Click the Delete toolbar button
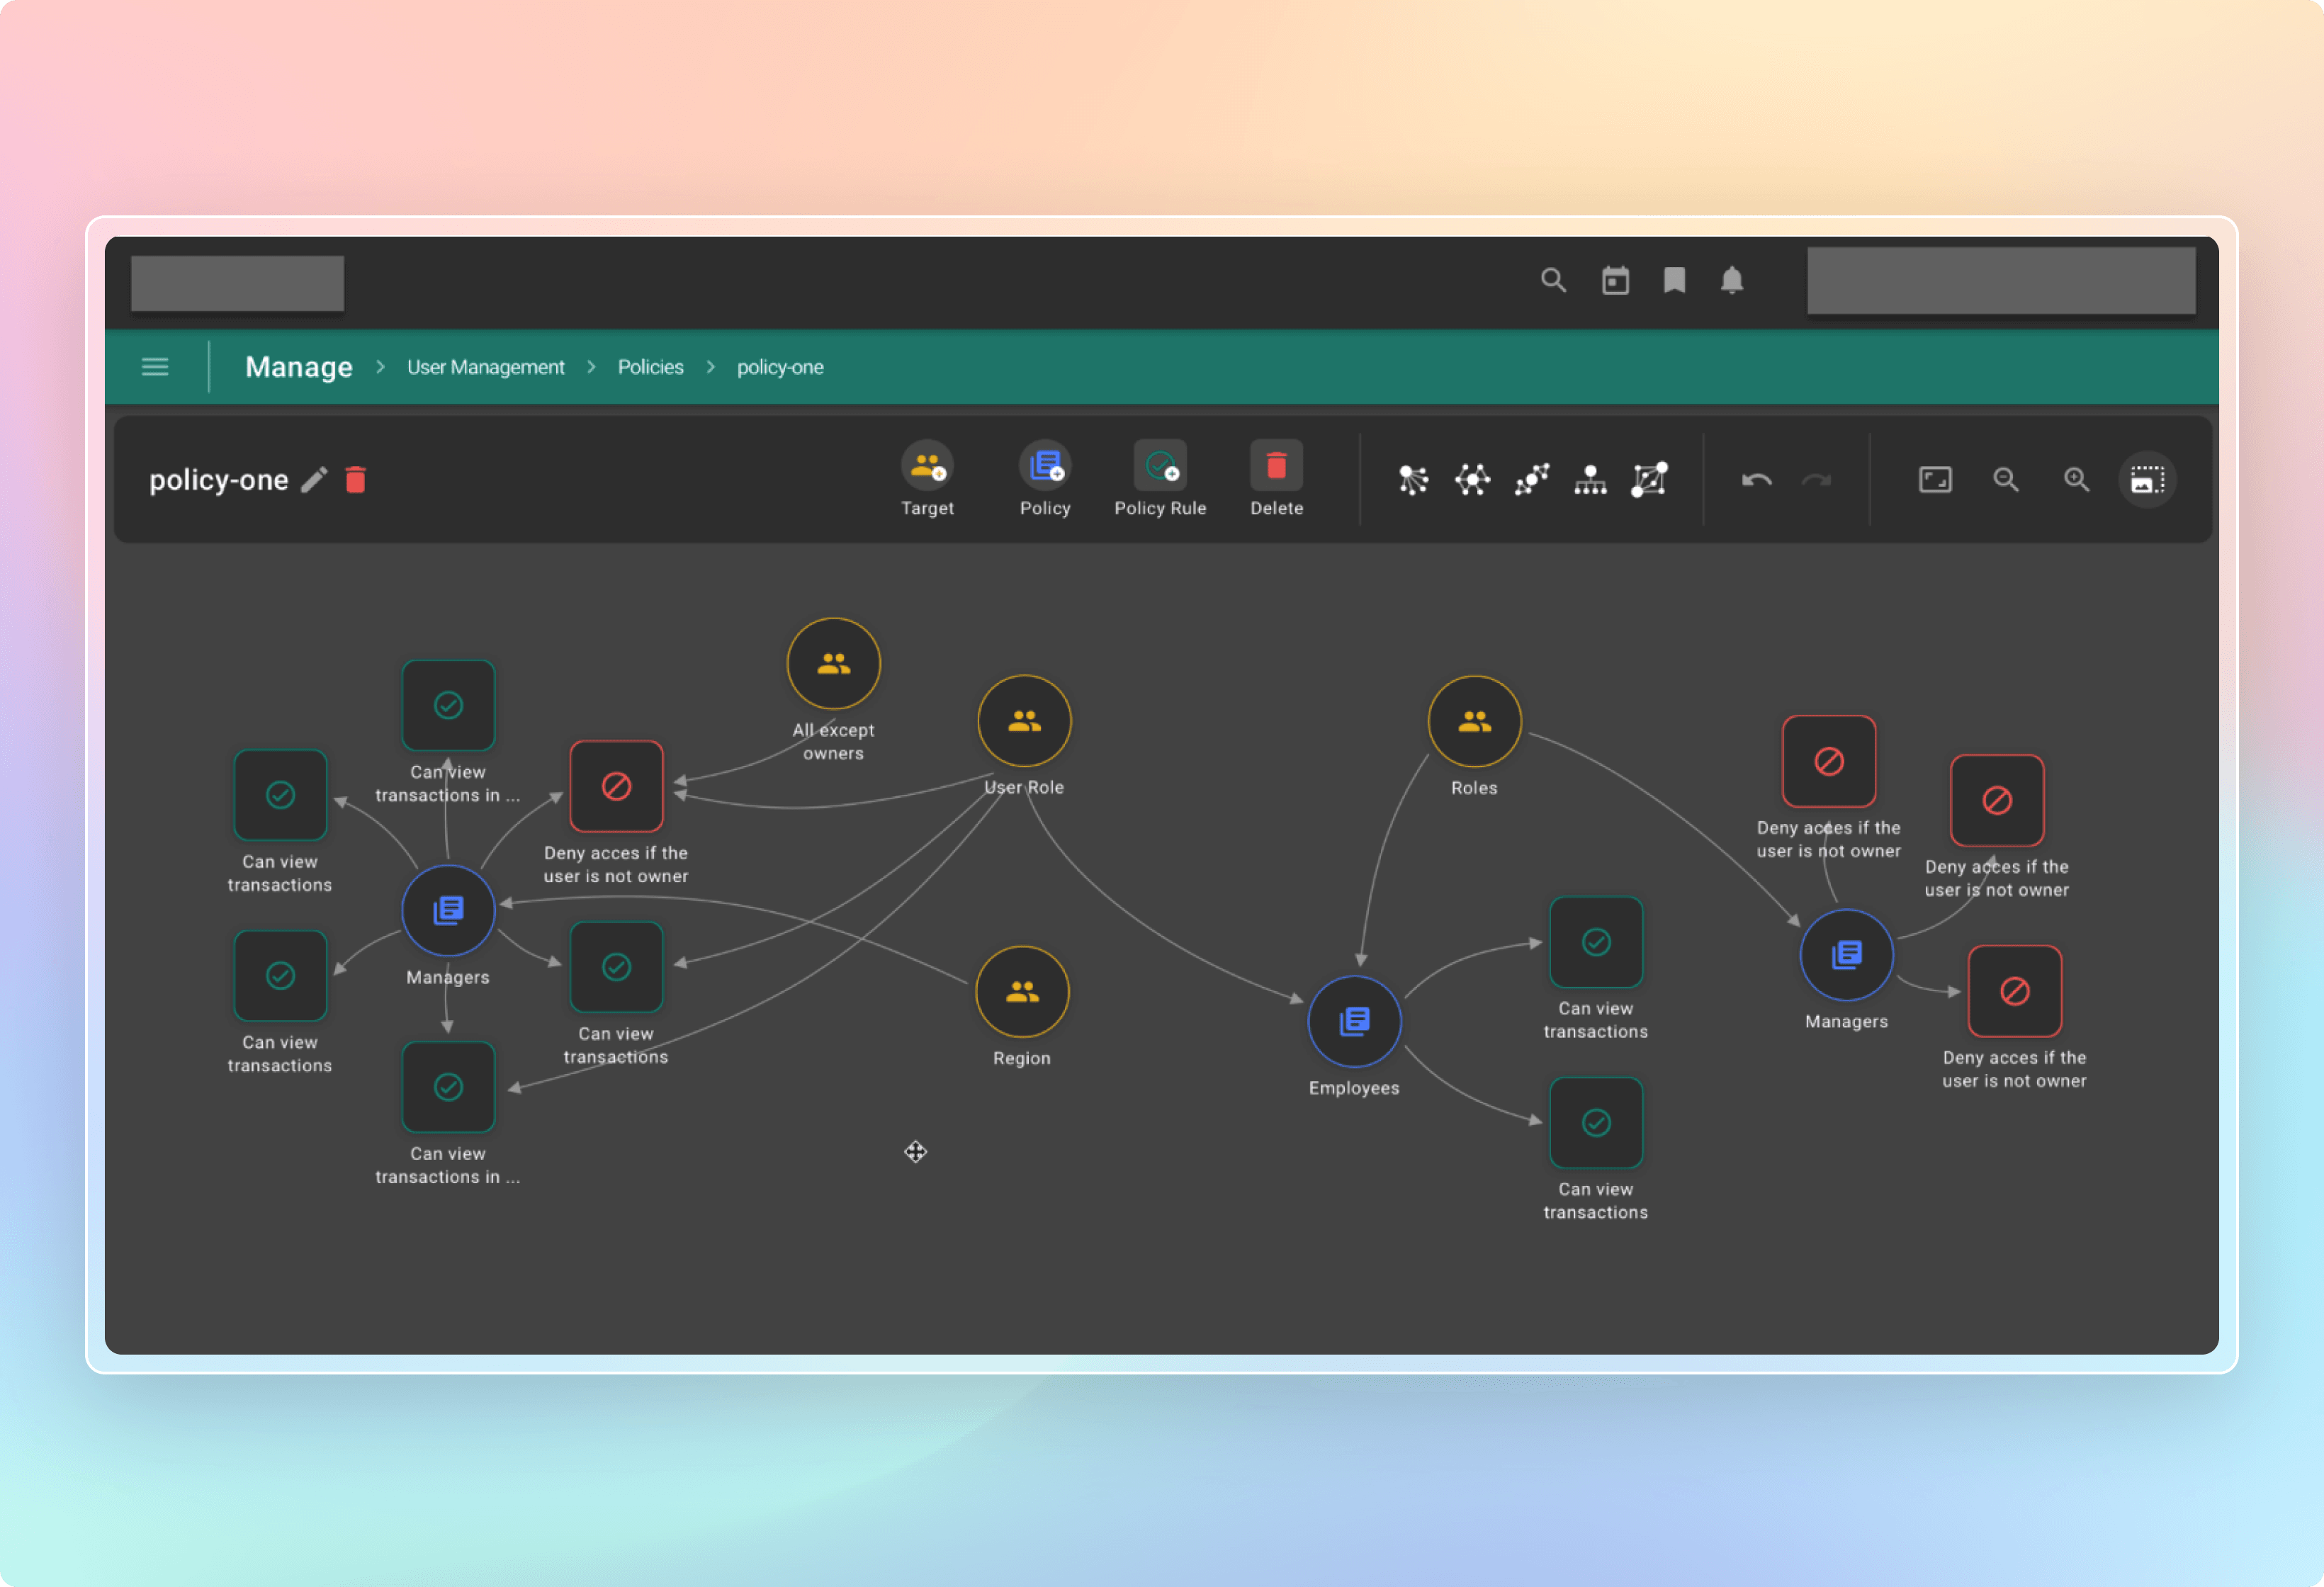The width and height of the screenshot is (2324, 1587). [x=1276, y=479]
